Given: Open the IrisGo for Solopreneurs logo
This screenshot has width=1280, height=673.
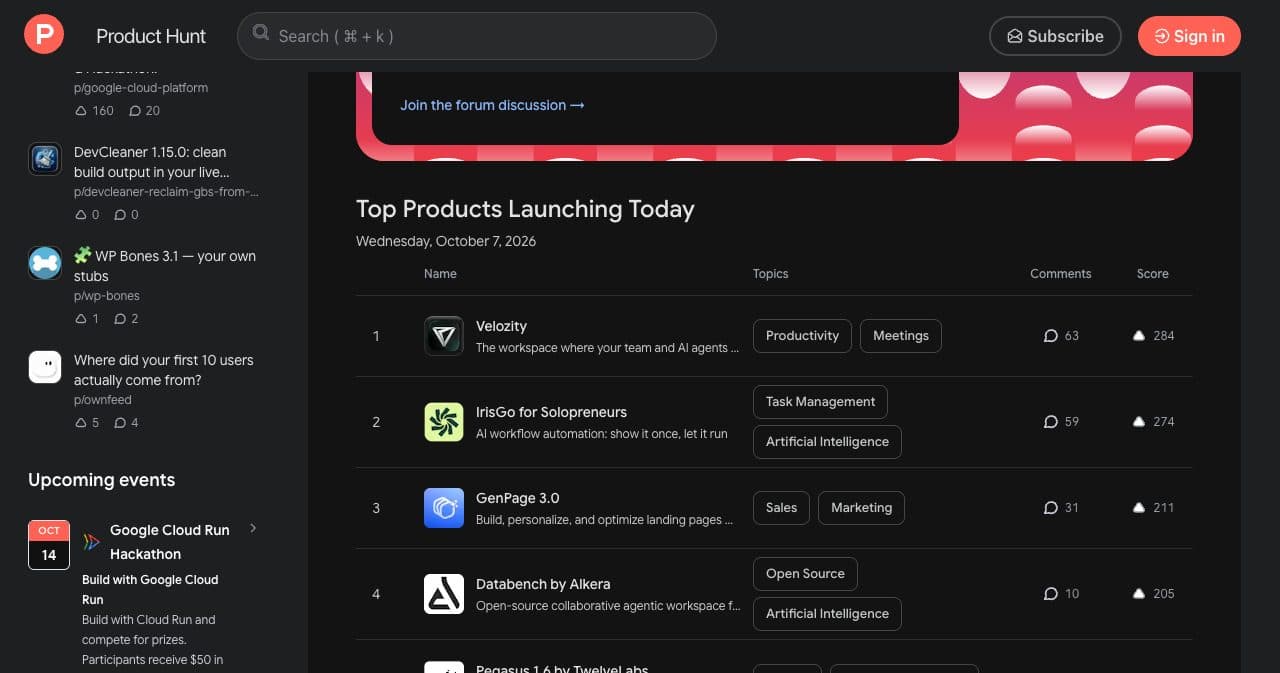Looking at the screenshot, I should pos(444,422).
